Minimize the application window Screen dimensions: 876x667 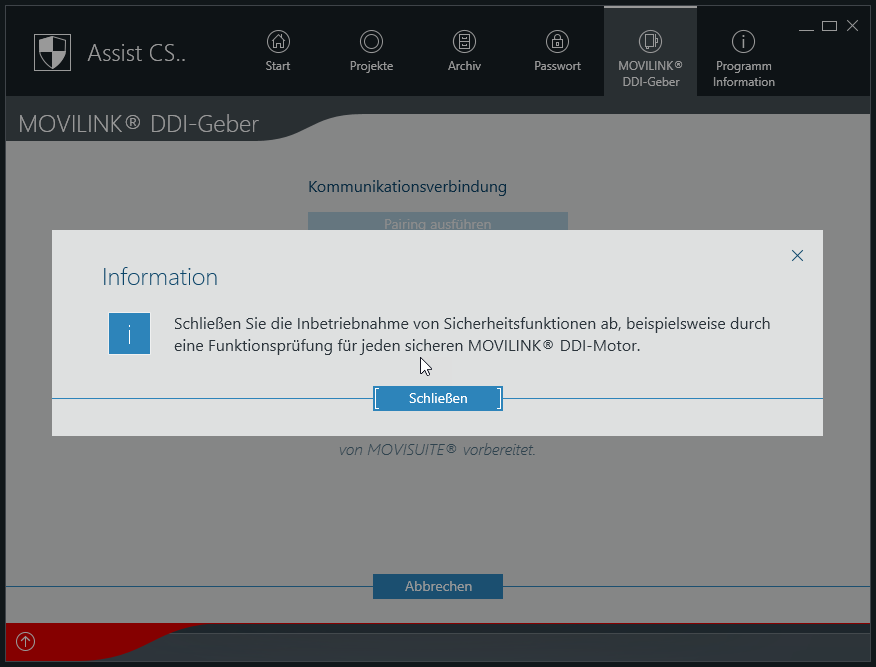pos(806,26)
